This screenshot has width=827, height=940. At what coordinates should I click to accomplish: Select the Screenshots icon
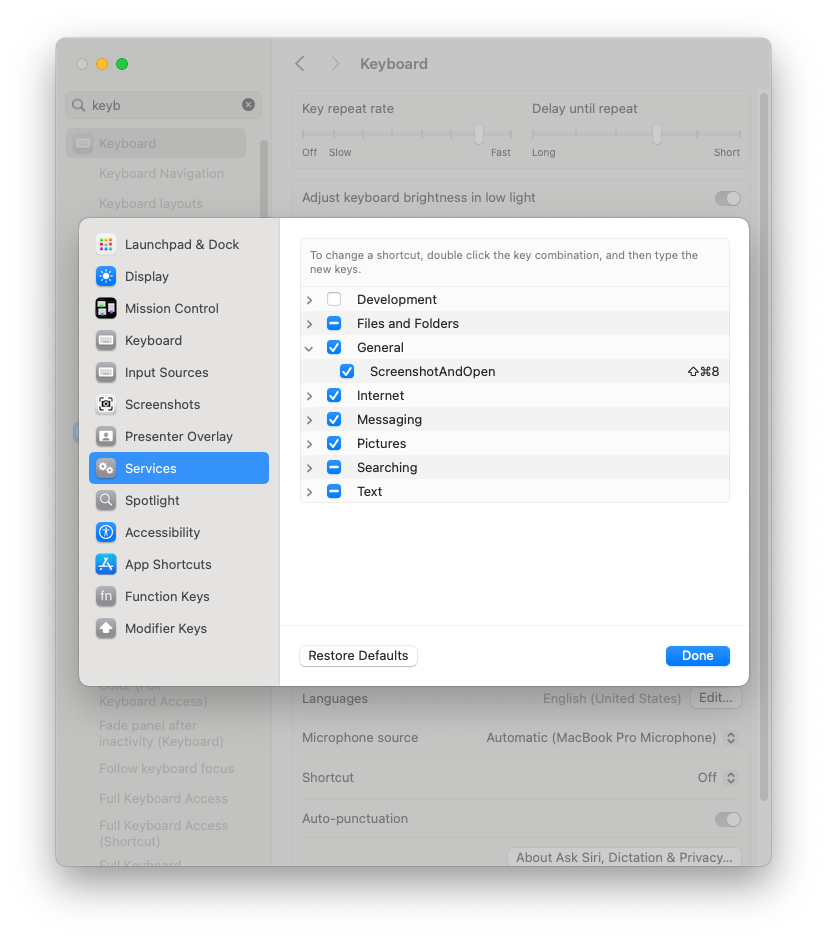tap(105, 404)
